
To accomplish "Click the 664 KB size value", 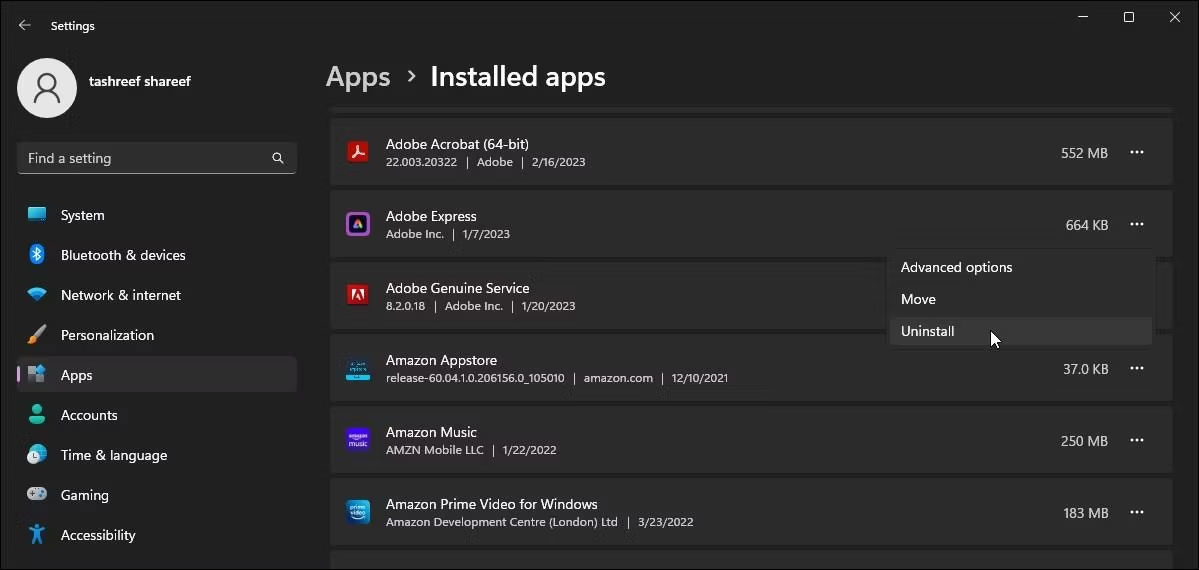I will point(1087,225).
